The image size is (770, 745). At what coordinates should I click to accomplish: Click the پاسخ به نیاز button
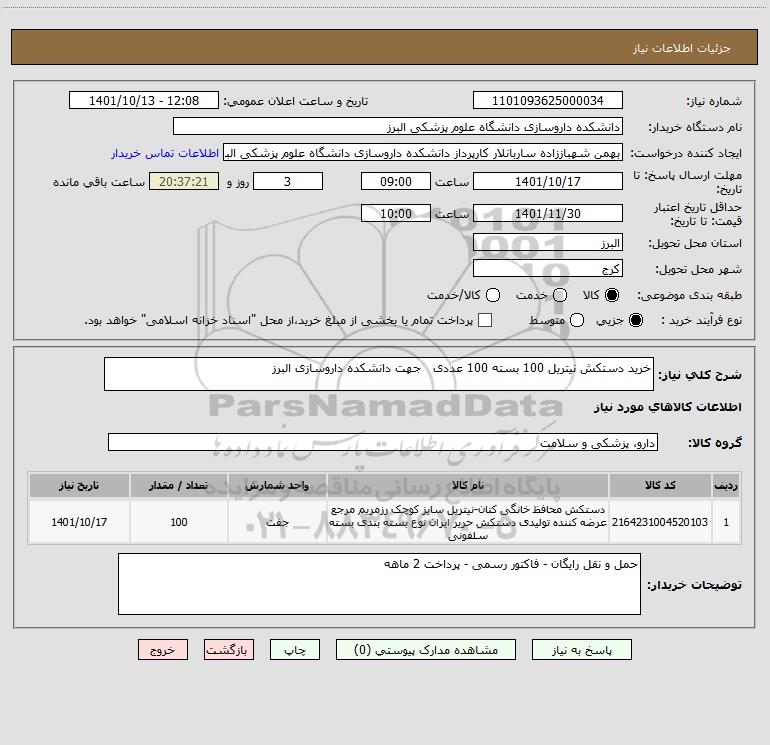click(581, 650)
